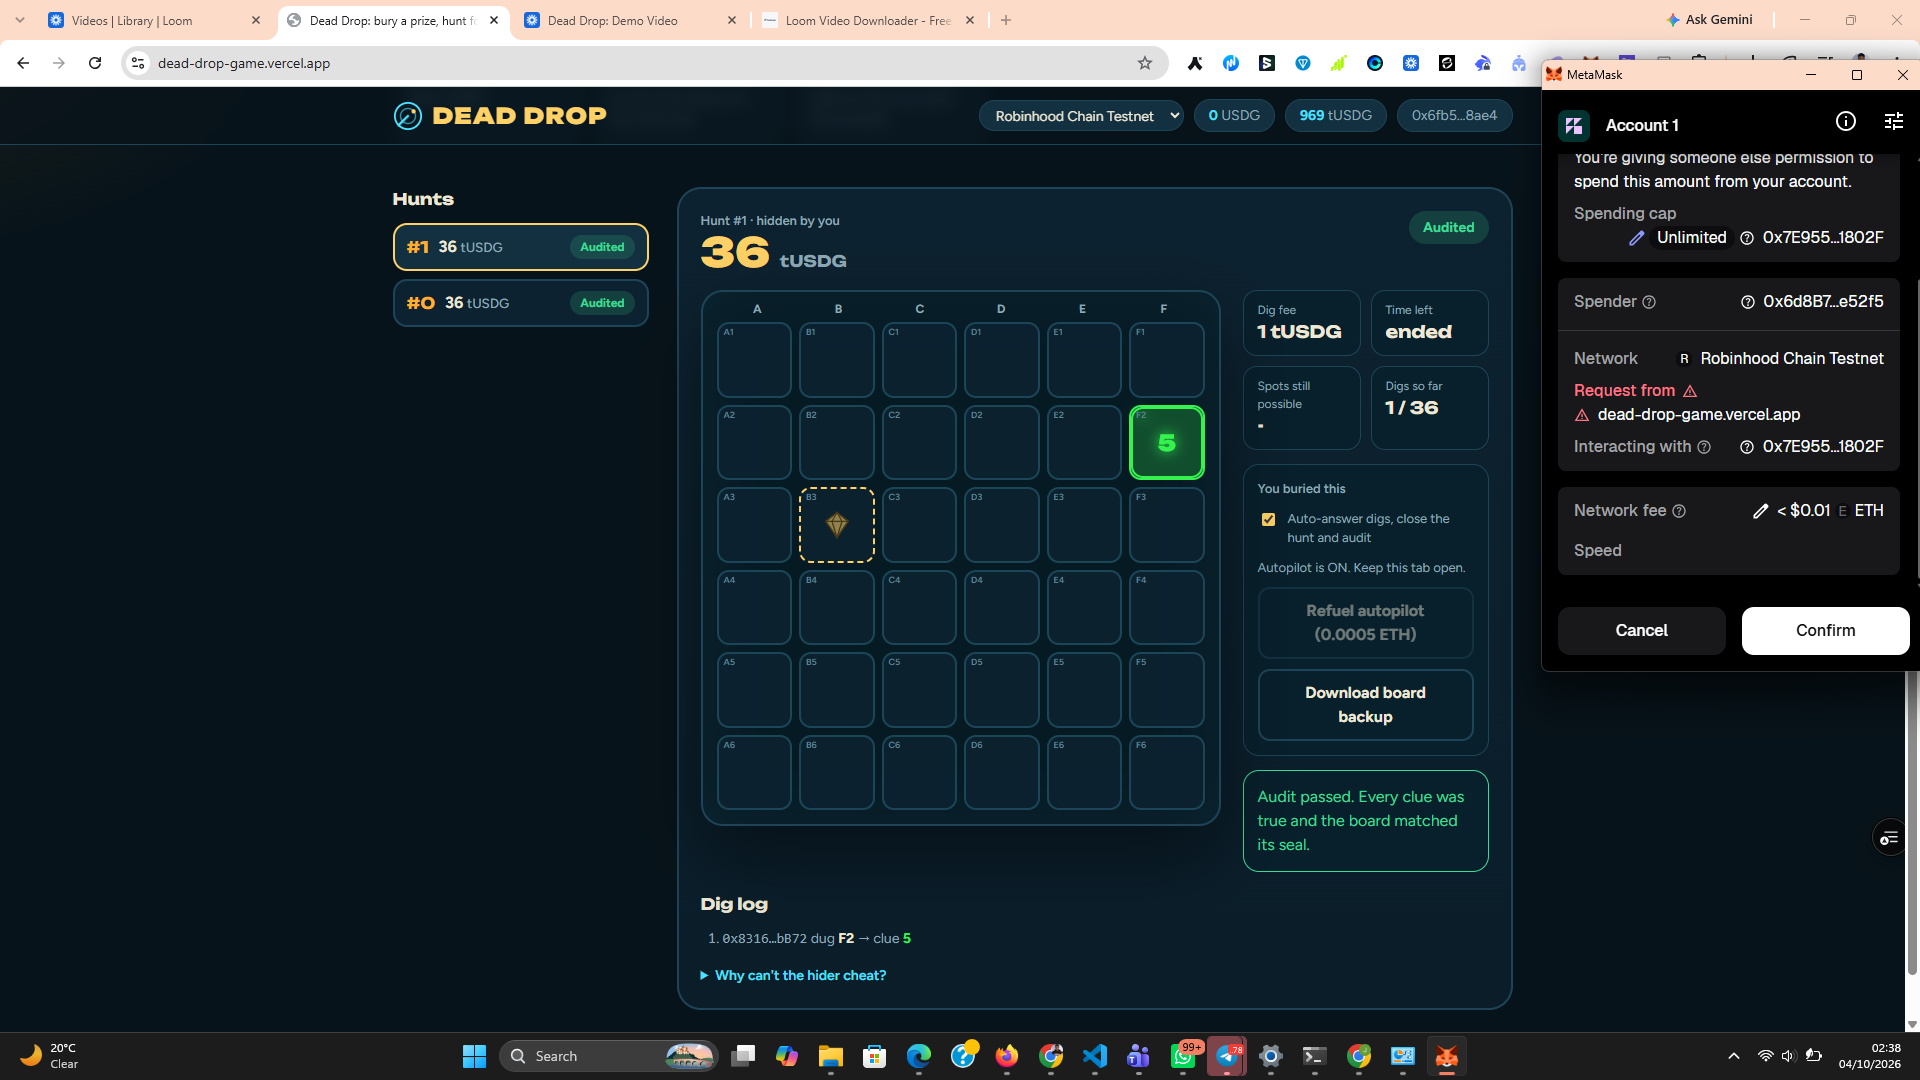Click Download board backup button
This screenshot has height=1080, width=1920.
(1365, 705)
